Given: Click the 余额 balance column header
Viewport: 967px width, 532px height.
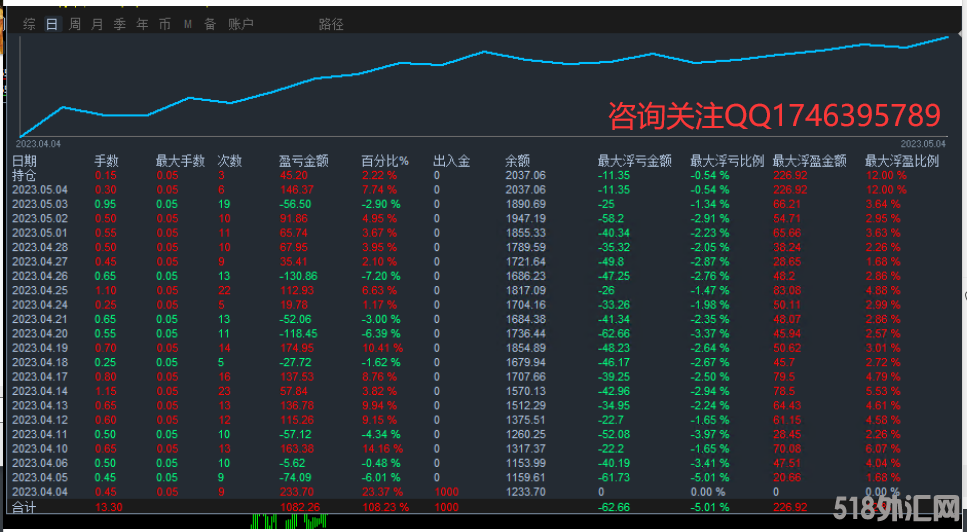Looking at the screenshot, I should point(517,160).
